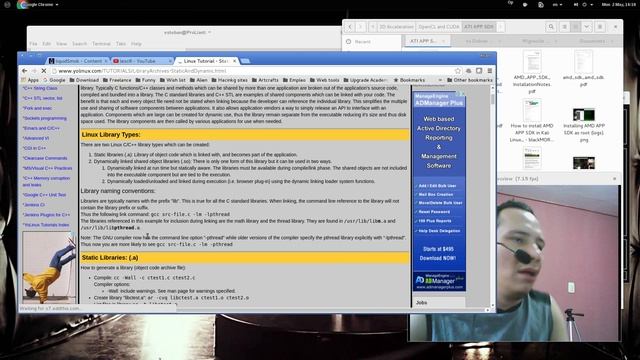Close the Linux Tutorial tab
Screen dimensions: 640x360
[x=234, y=61]
